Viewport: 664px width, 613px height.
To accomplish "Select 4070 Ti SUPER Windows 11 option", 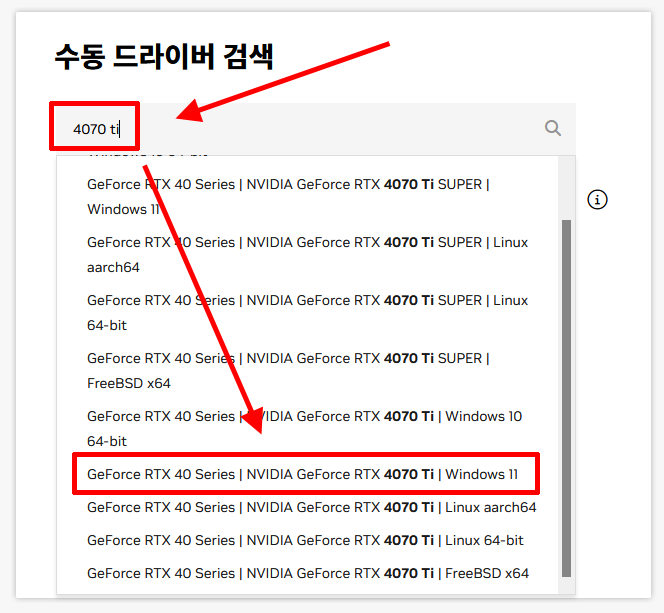I will point(307,197).
